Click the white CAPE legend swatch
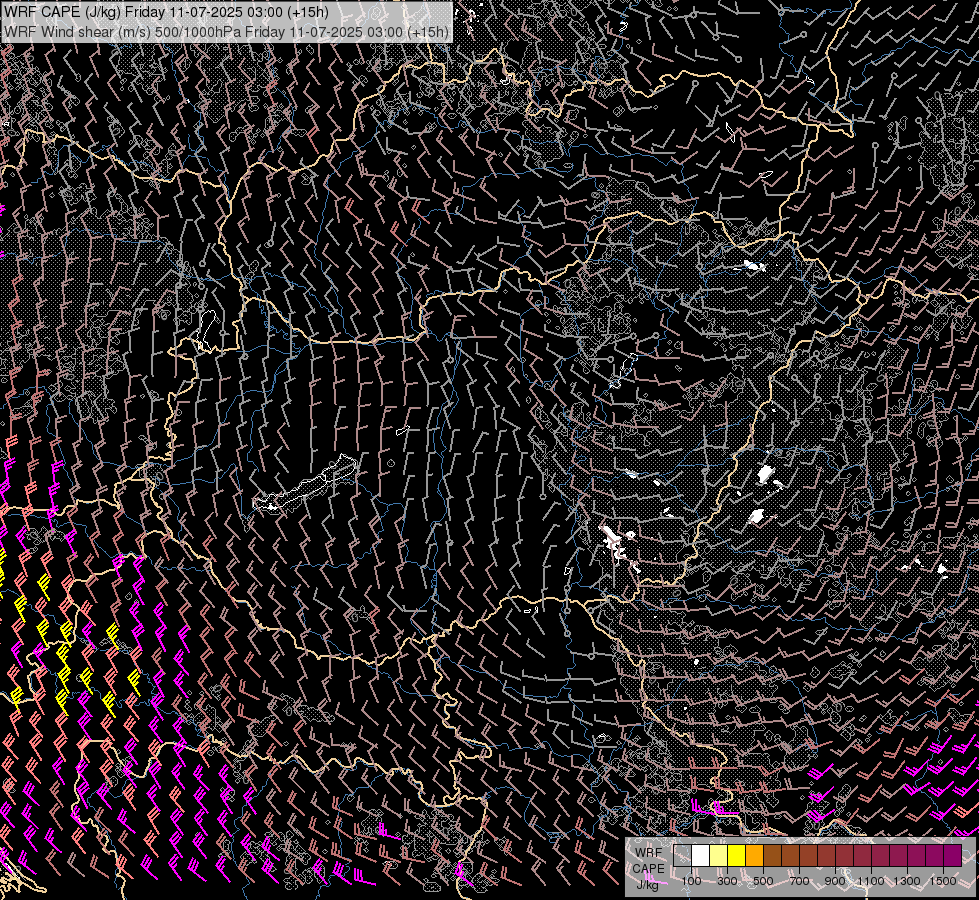Image resolution: width=979 pixels, height=900 pixels. [x=701, y=855]
